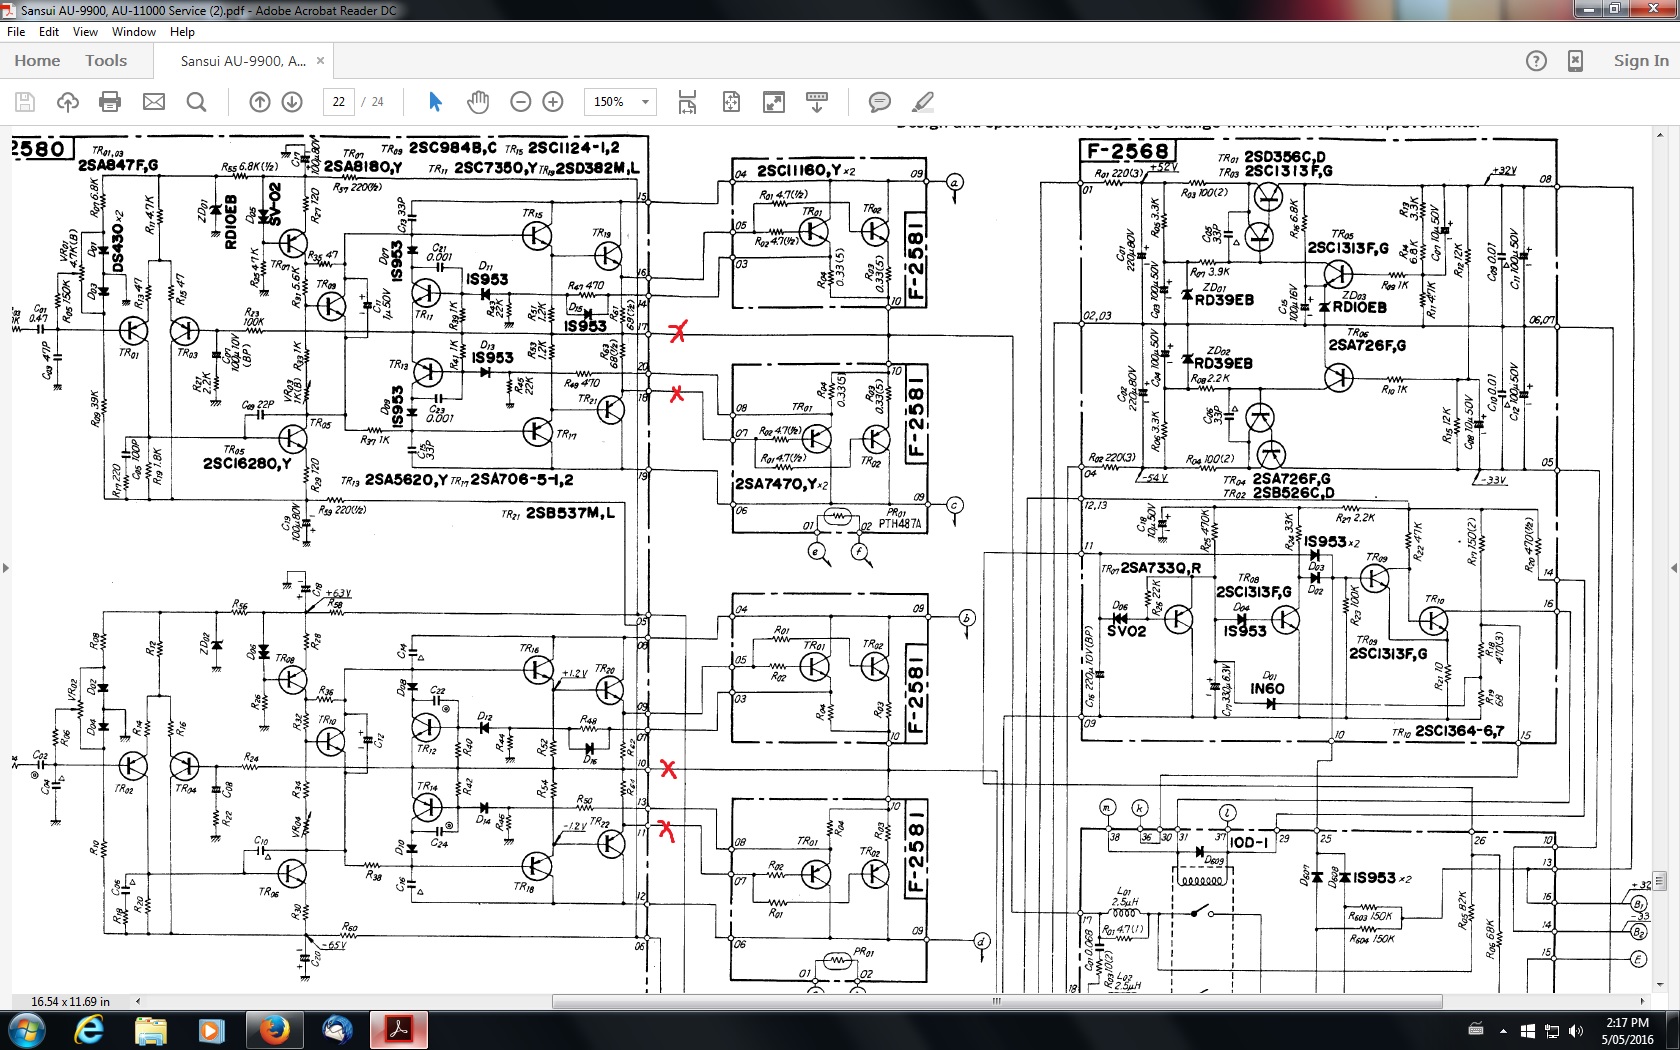Click the Fit Width scrolling icon
The image size is (1680, 1050).
[687, 102]
